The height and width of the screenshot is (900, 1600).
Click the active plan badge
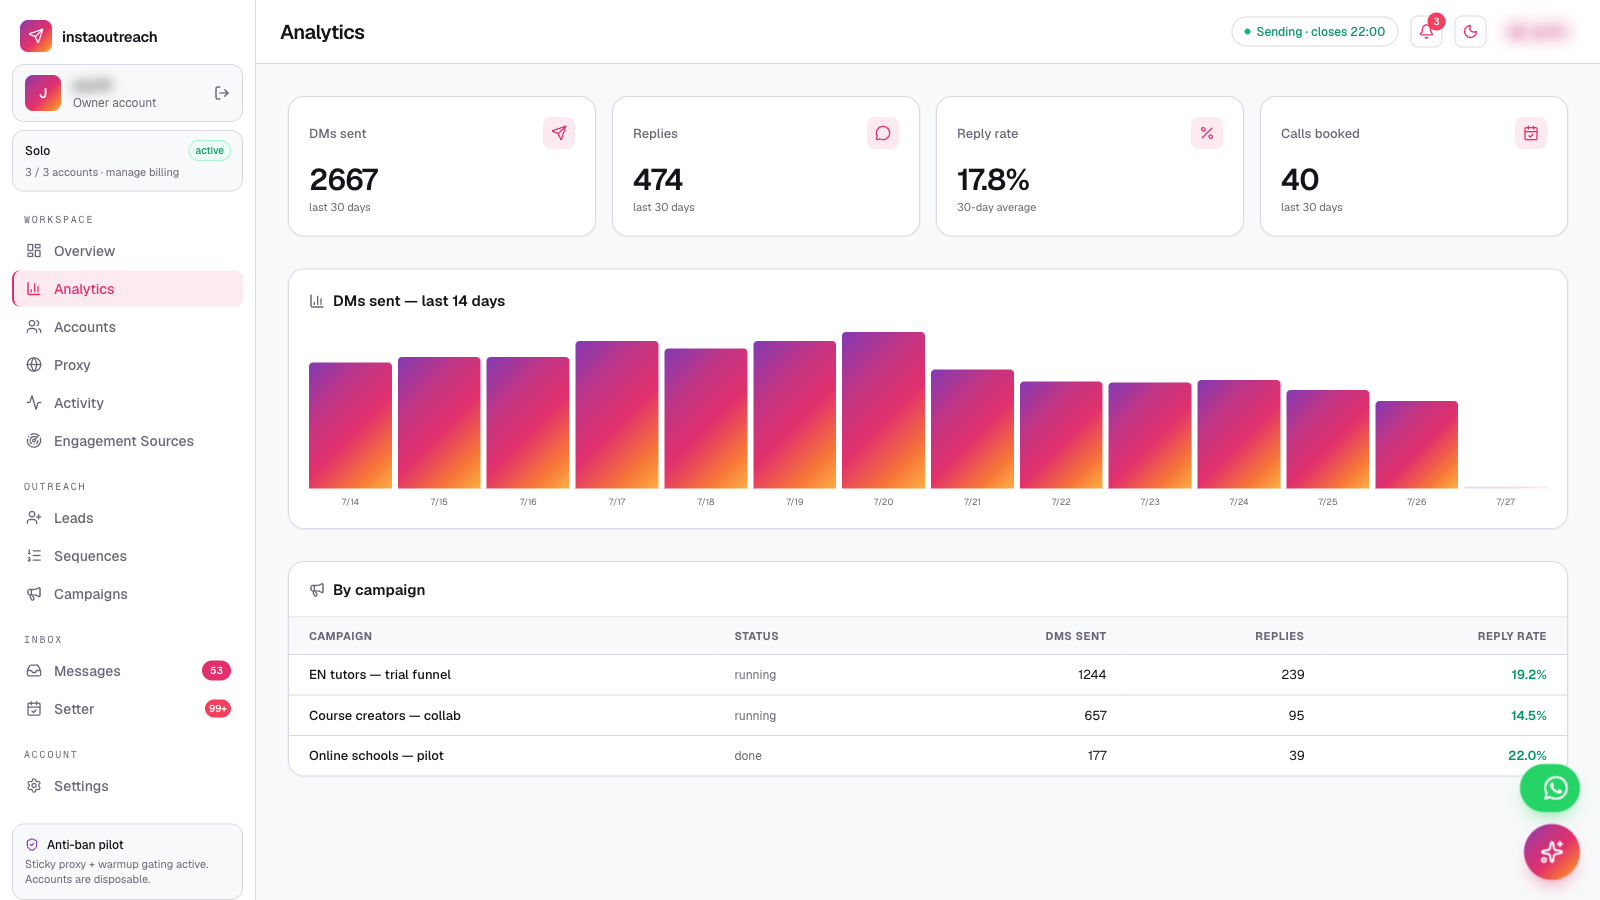pos(210,151)
